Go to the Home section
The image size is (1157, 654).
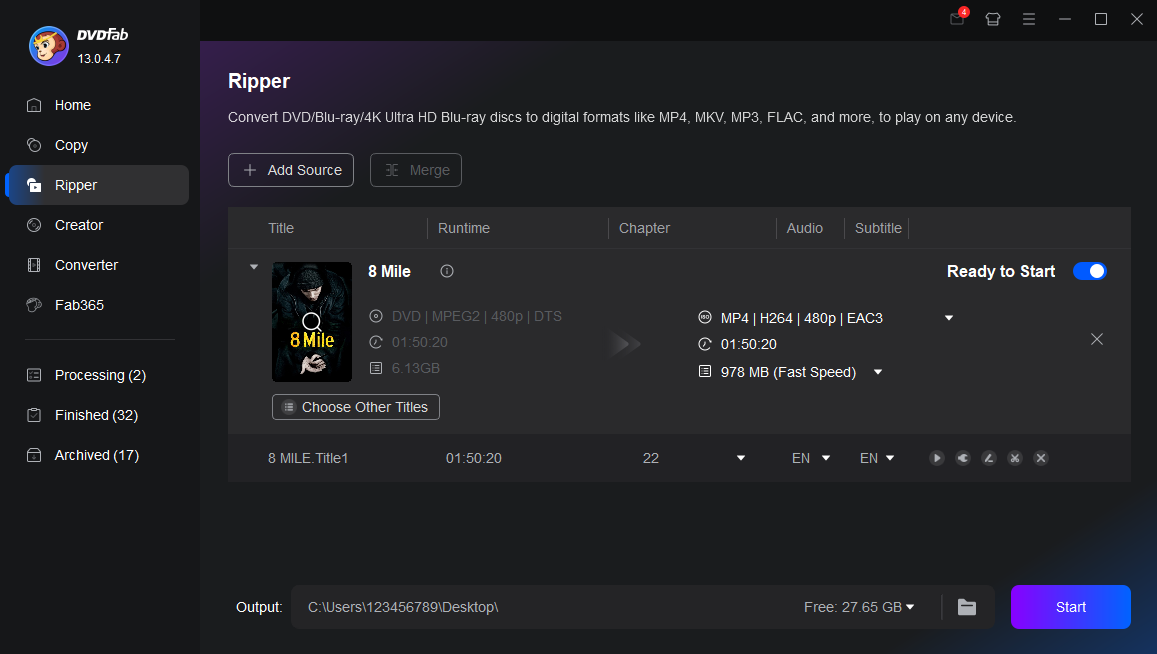pyautogui.click(x=97, y=105)
